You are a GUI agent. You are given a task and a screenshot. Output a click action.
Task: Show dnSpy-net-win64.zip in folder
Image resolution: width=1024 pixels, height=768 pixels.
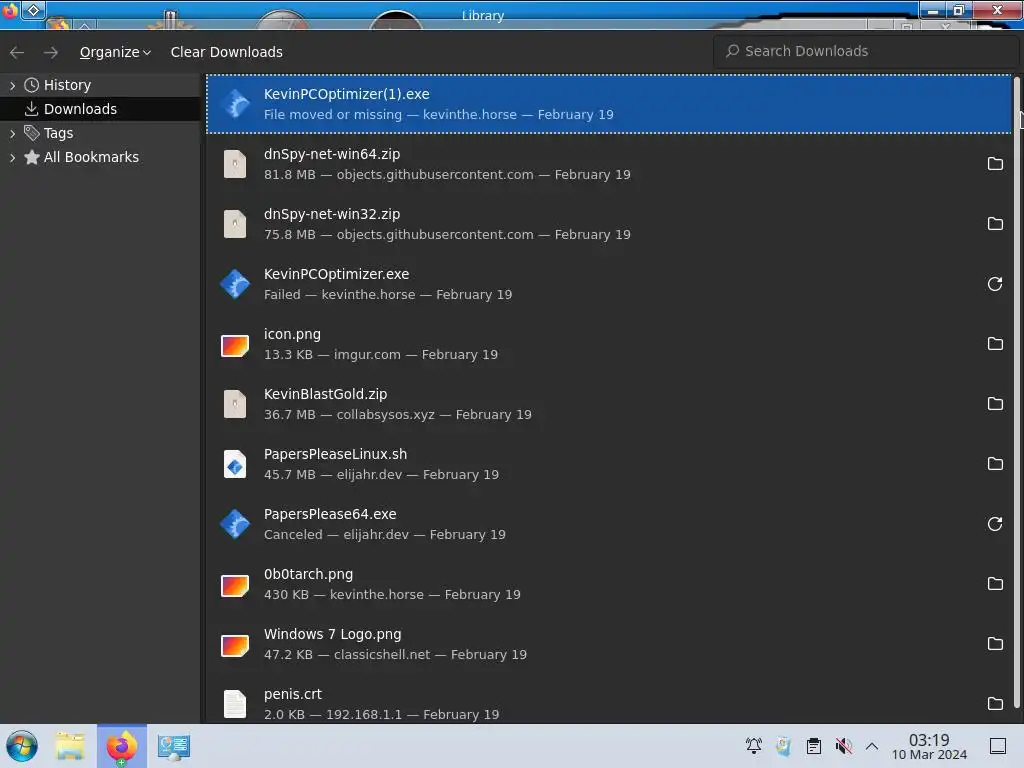coord(995,164)
